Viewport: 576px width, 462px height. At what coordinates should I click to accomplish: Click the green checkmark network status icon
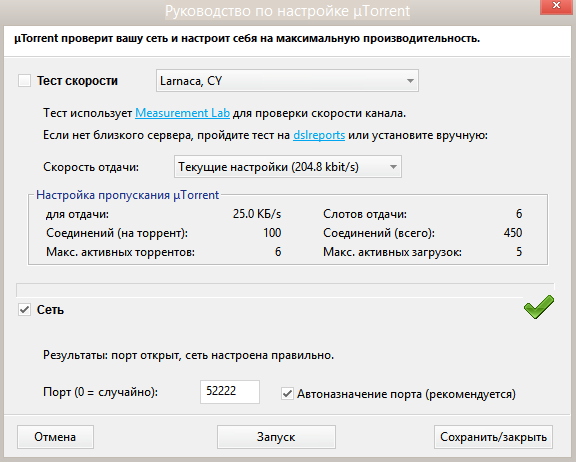(539, 307)
